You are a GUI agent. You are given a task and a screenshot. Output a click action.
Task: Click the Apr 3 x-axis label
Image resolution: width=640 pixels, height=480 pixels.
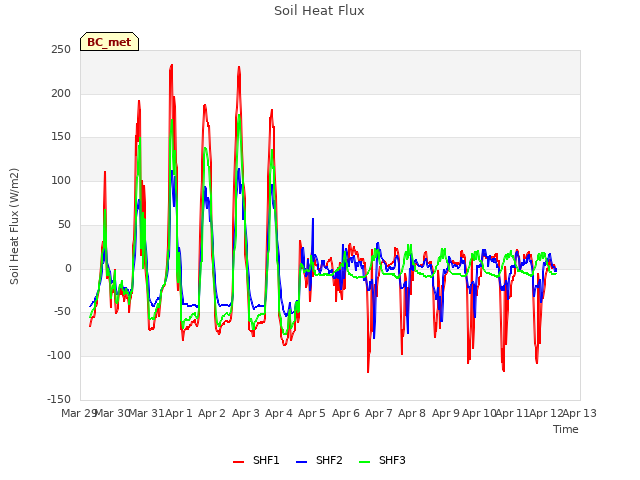pos(246,413)
